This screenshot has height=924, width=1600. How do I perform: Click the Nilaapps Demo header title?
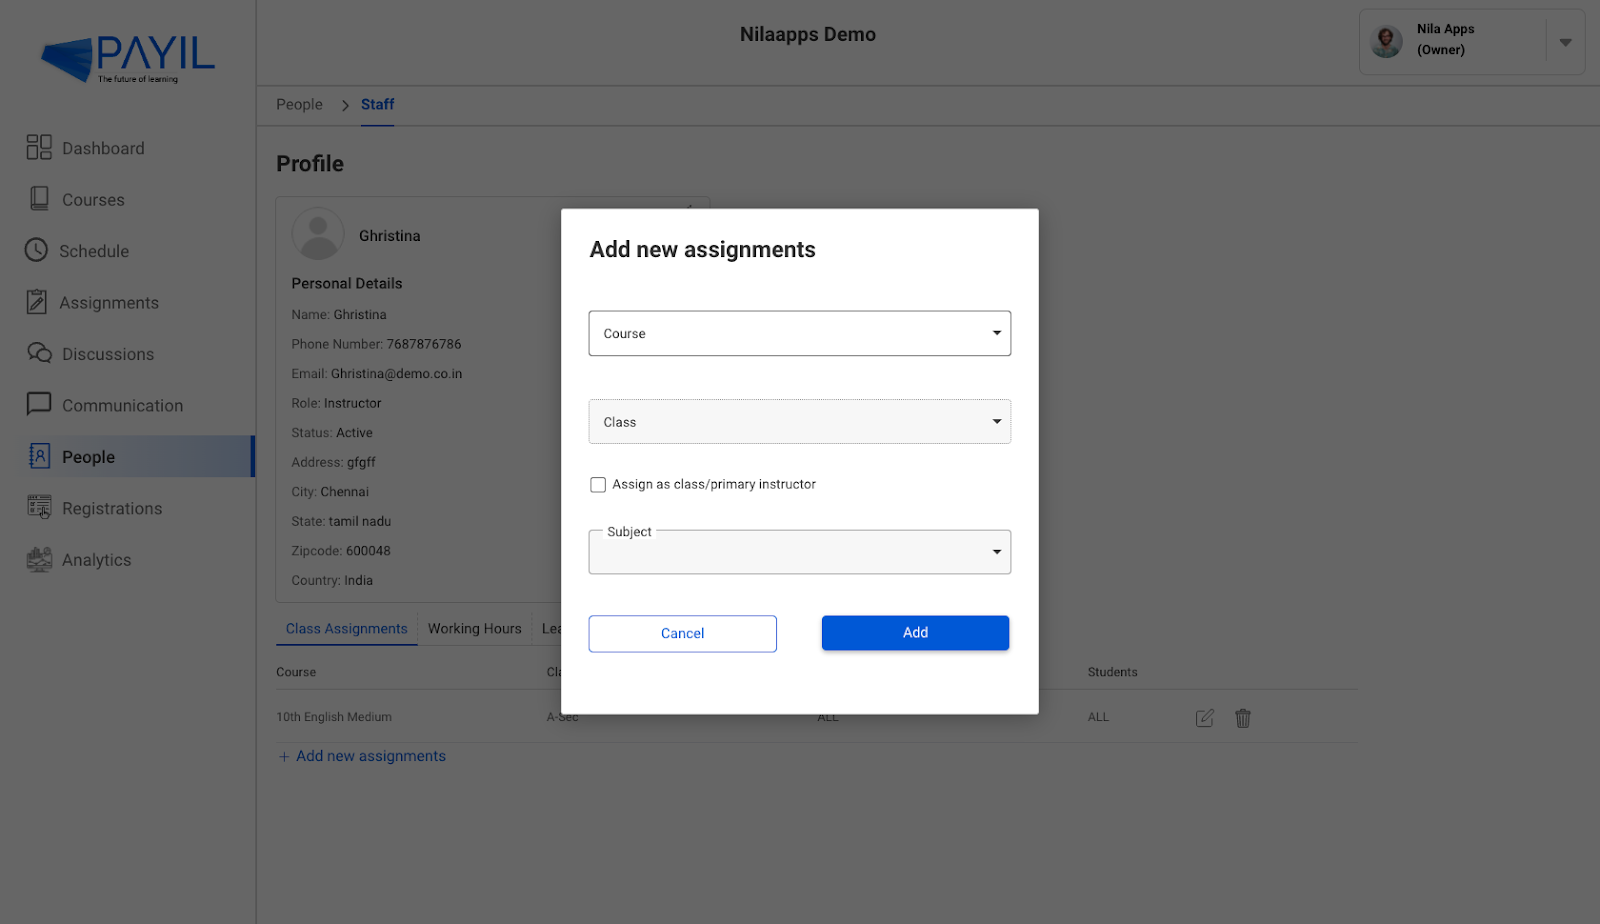click(x=808, y=35)
